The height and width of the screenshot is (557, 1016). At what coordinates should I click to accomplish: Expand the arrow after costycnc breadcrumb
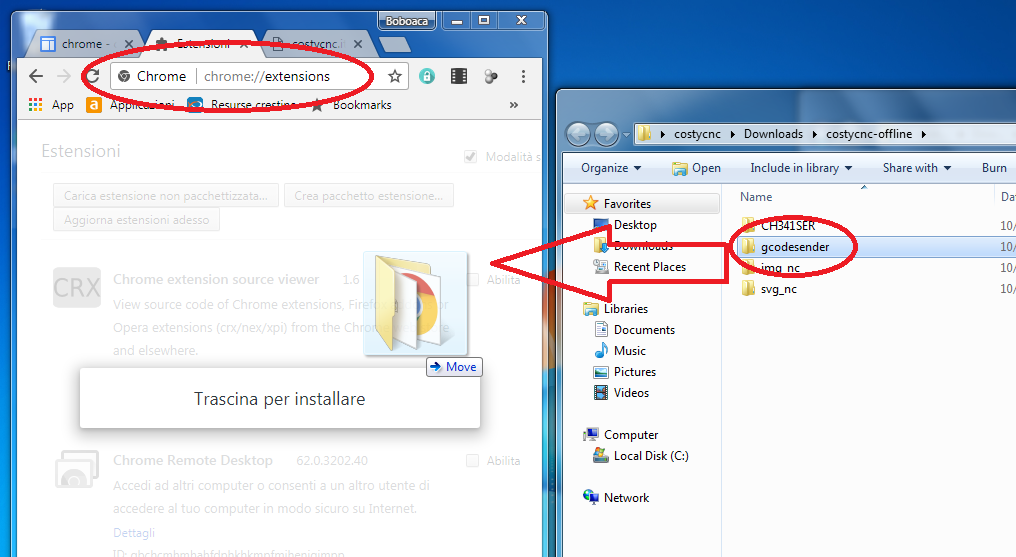click(732, 135)
